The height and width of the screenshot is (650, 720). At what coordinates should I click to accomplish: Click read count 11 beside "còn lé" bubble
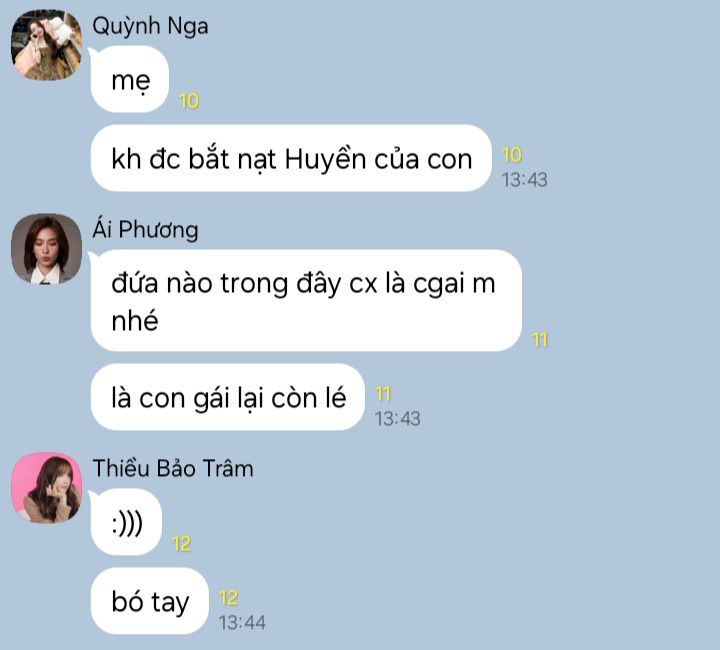[x=383, y=394]
